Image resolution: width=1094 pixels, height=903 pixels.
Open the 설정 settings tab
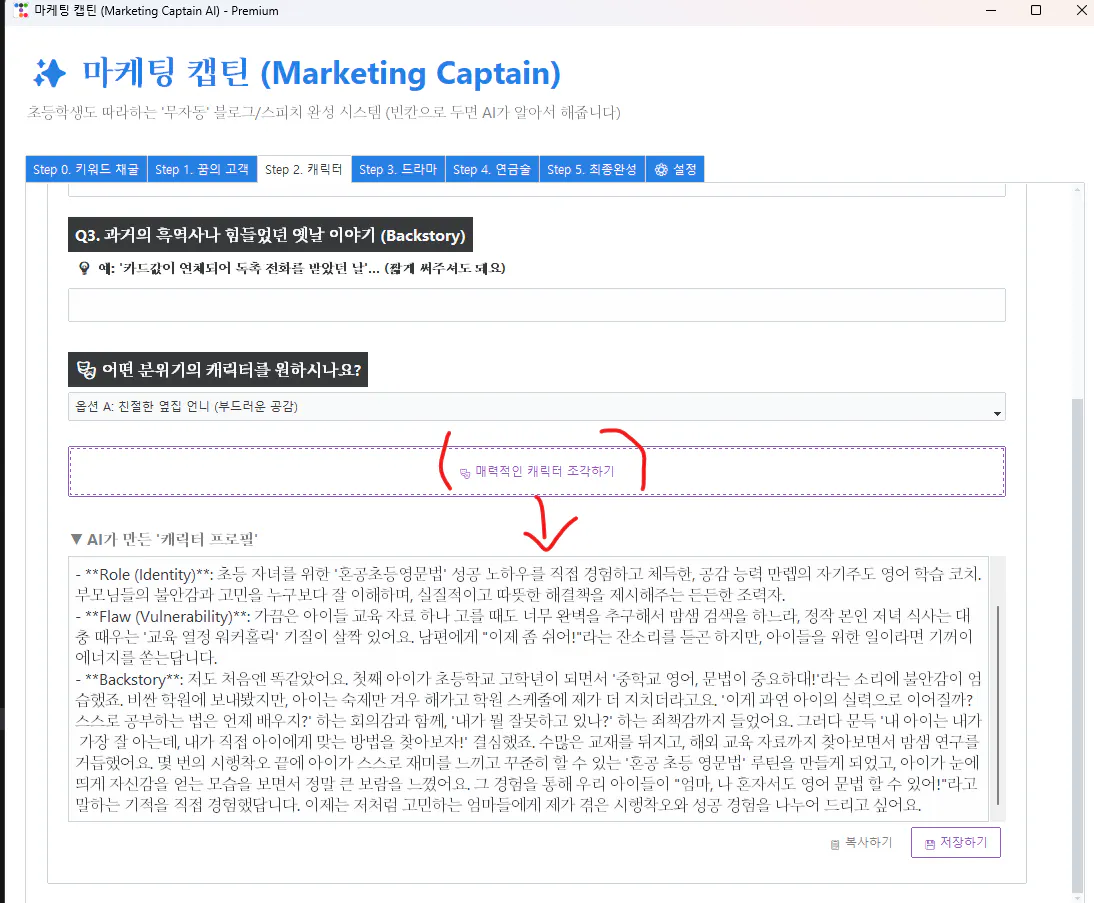675,169
